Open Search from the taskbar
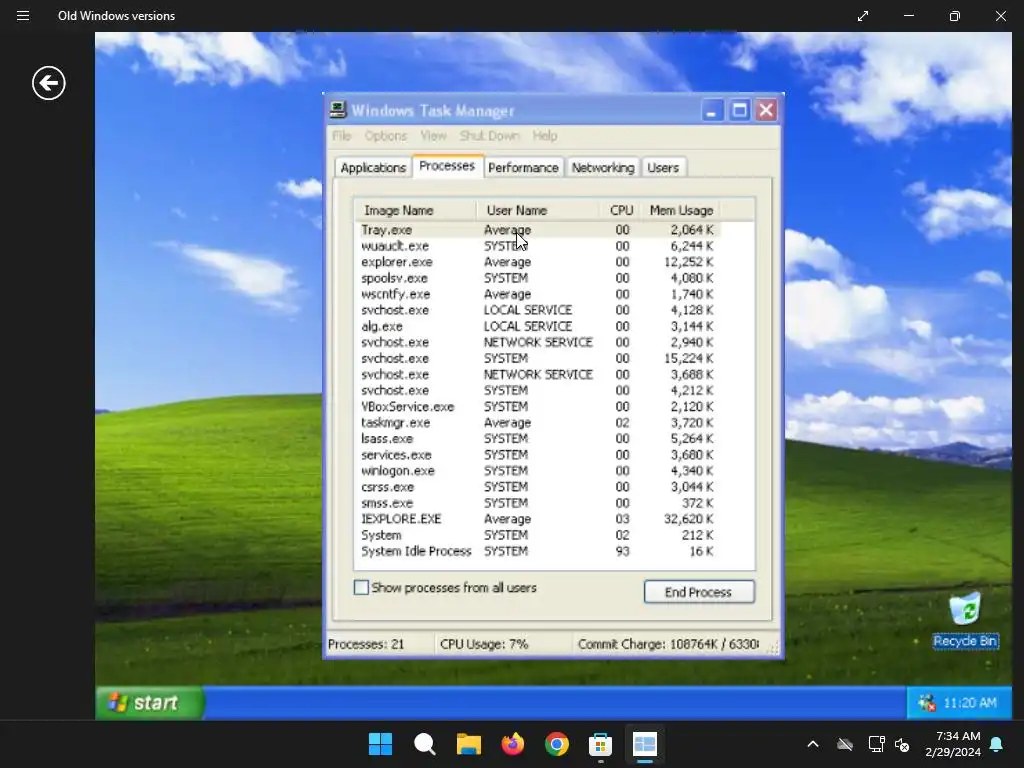 click(x=424, y=744)
